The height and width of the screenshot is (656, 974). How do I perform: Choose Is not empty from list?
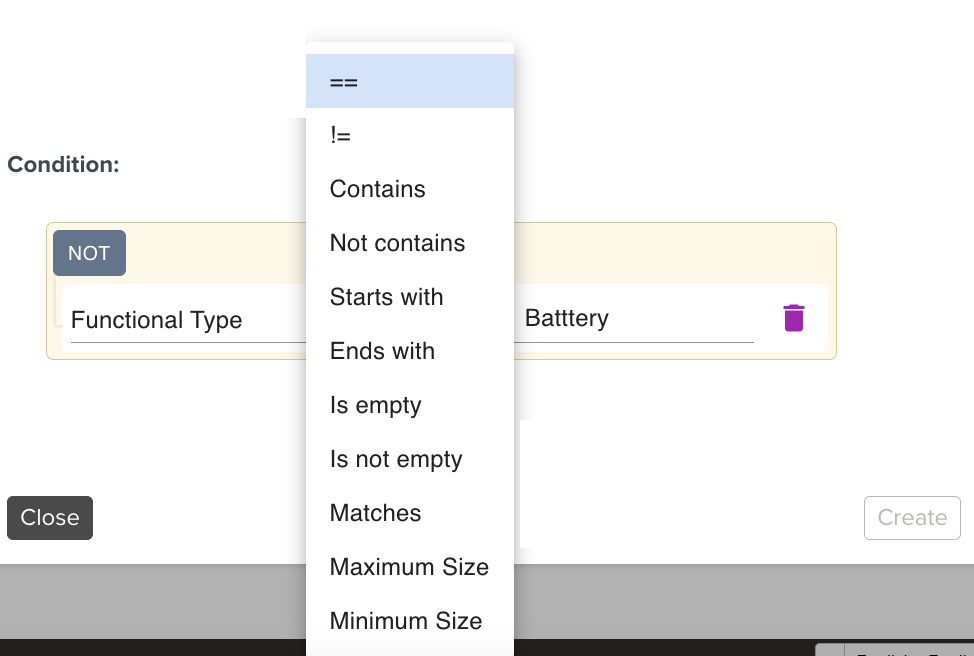click(x=409, y=459)
